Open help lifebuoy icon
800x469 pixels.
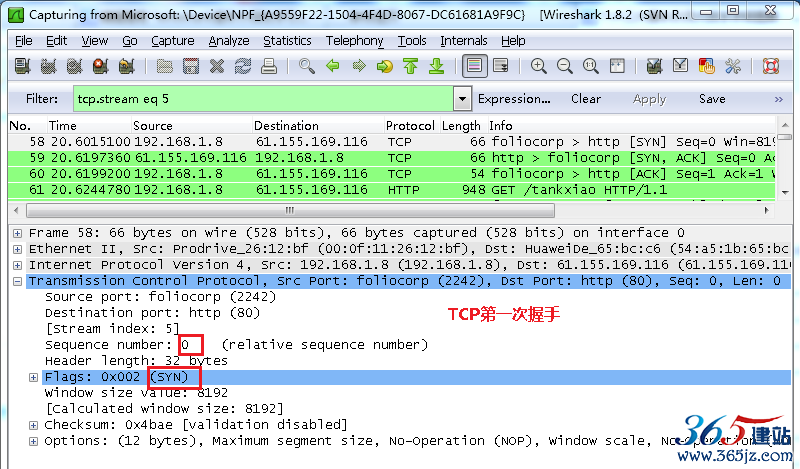click(771, 66)
